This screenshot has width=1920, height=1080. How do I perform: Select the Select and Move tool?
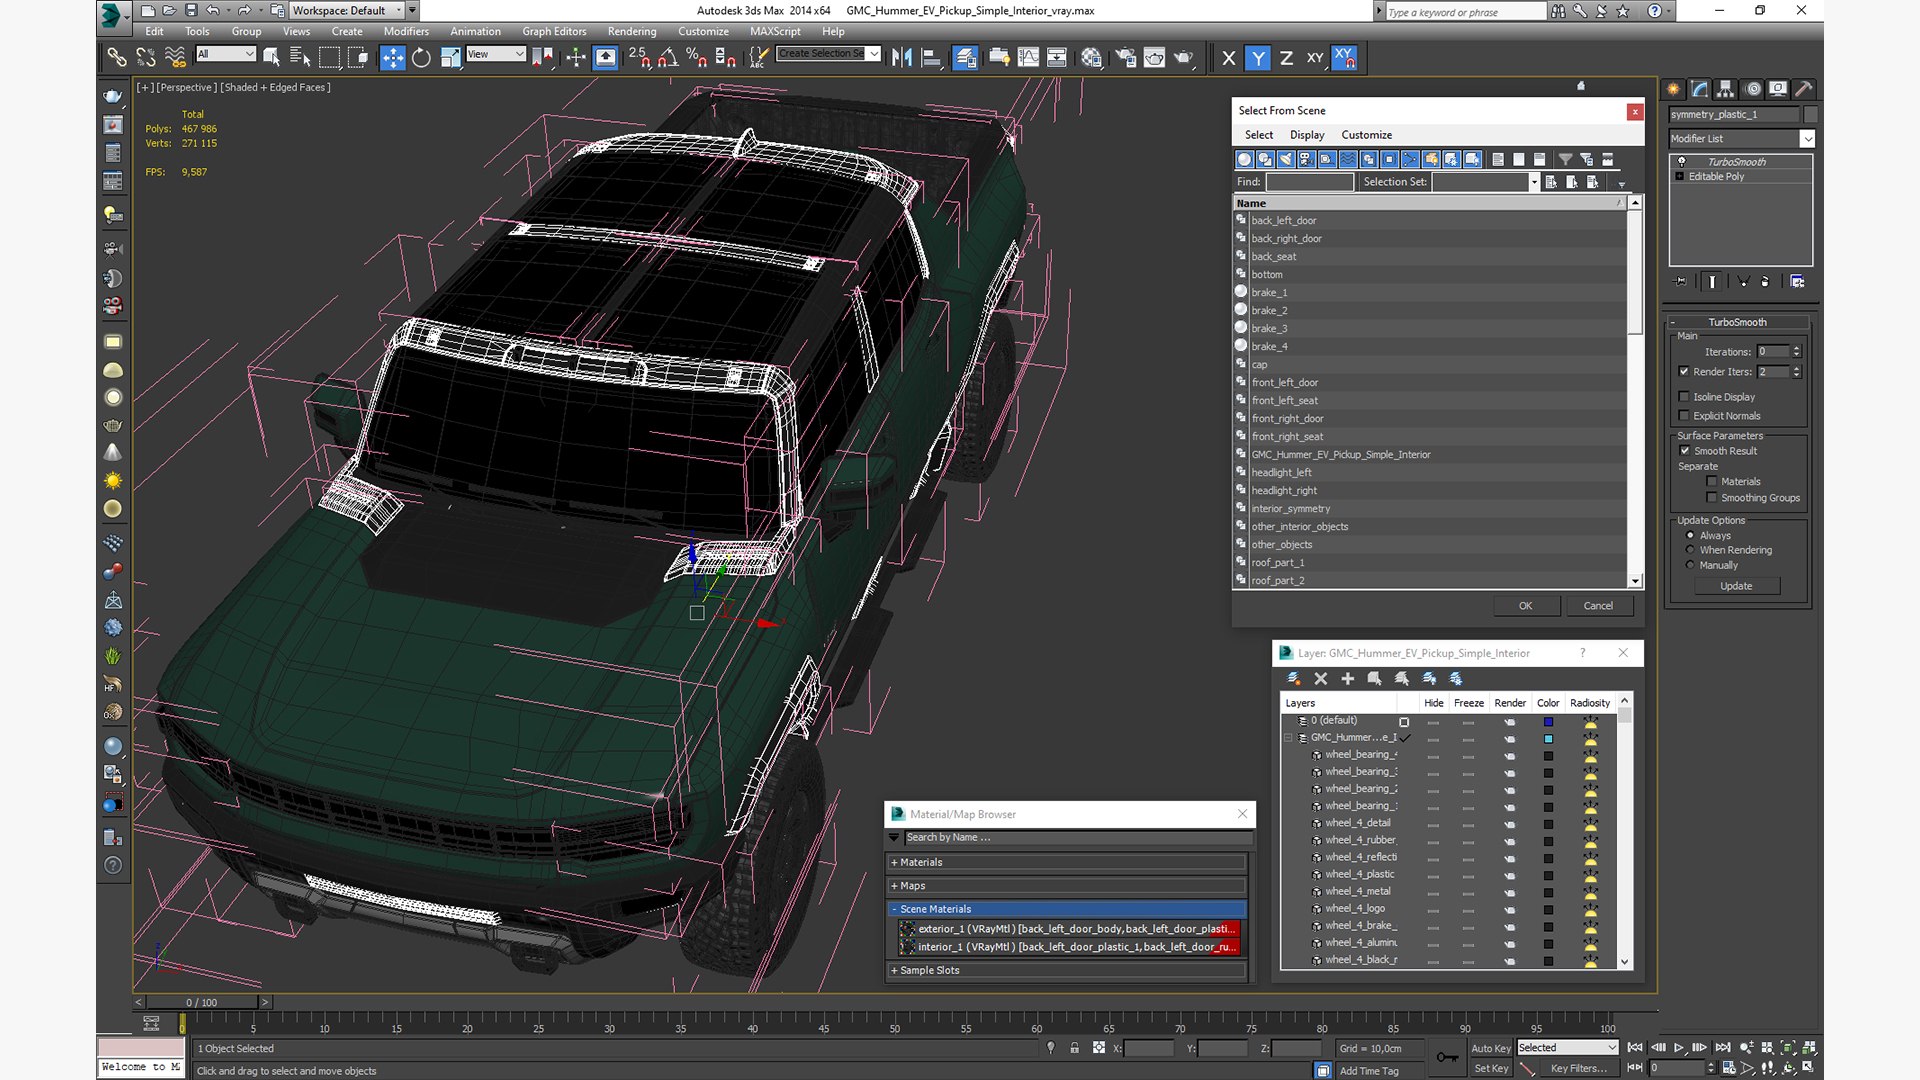pyautogui.click(x=392, y=58)
